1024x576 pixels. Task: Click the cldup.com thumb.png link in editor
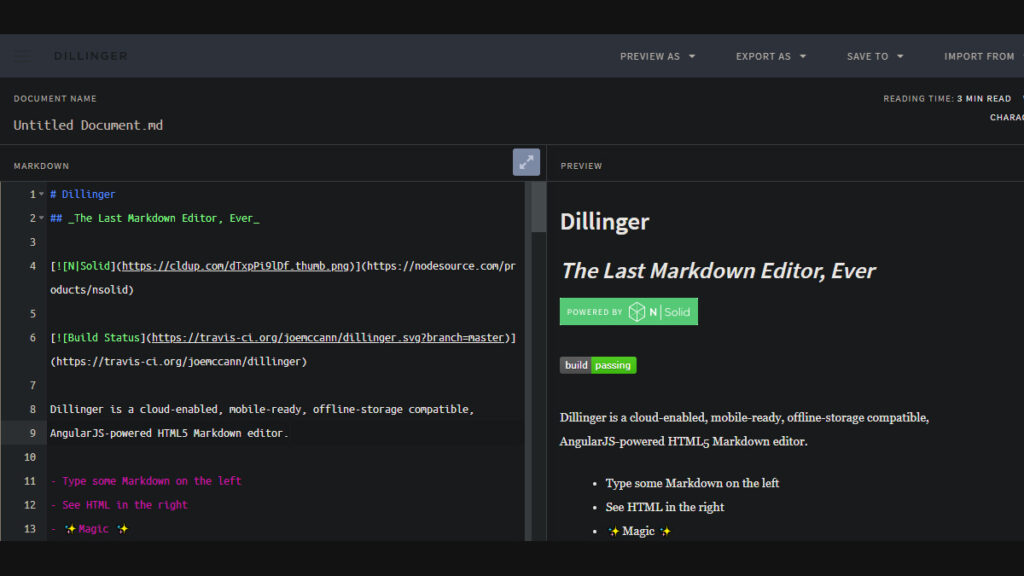(x=235, y=266)
